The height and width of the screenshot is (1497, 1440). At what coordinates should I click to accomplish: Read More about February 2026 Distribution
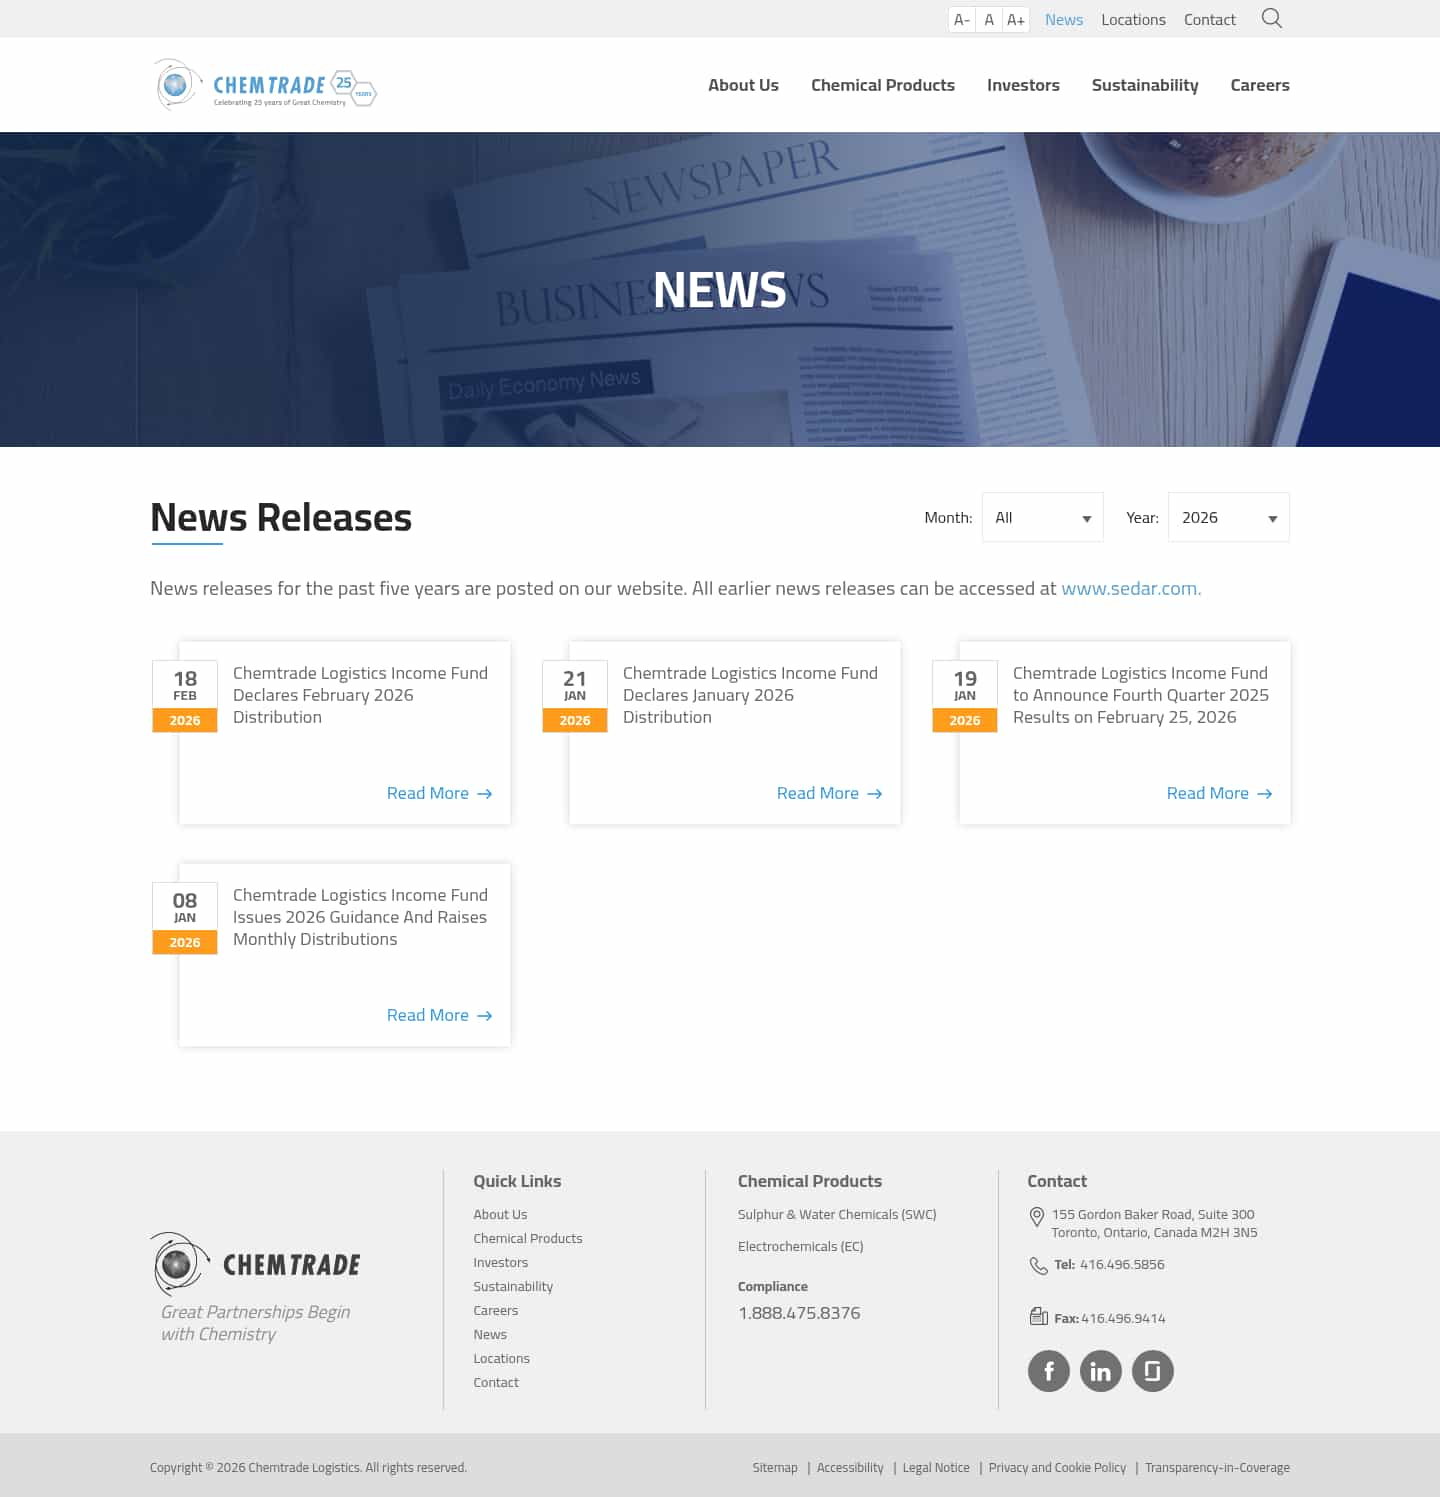428,793
